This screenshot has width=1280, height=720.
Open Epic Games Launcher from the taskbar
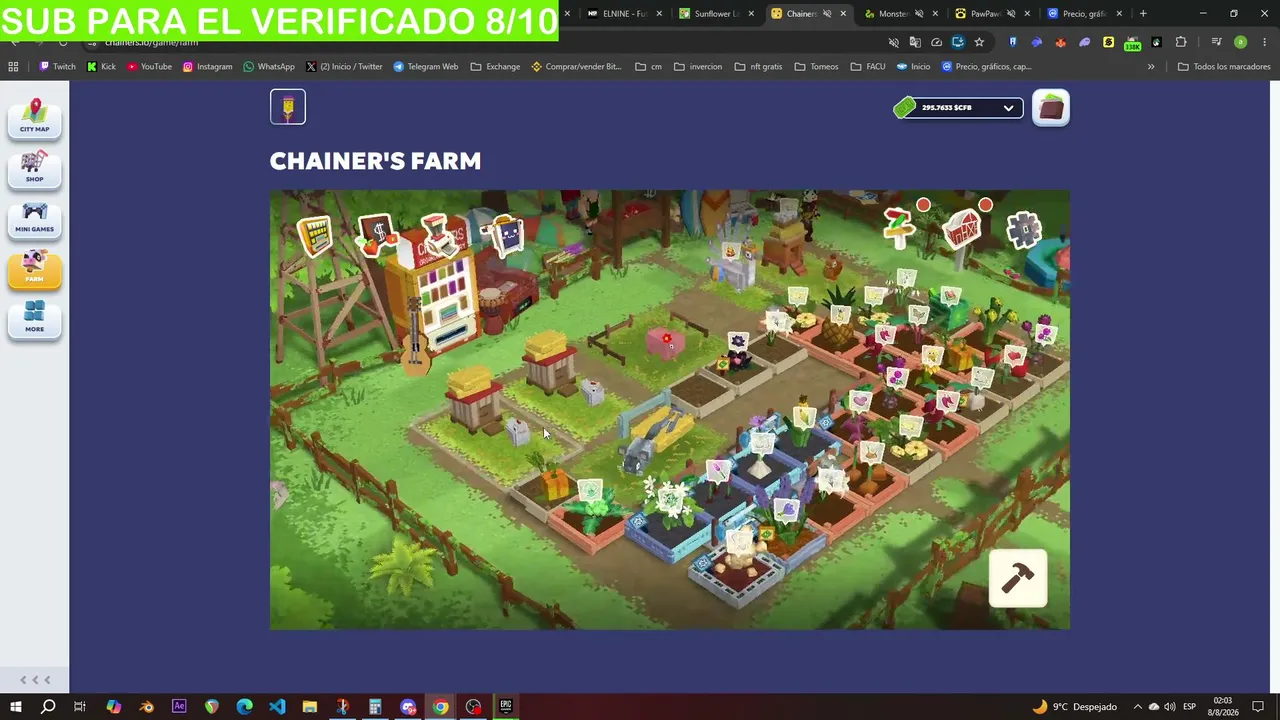(x=506, y=707)
